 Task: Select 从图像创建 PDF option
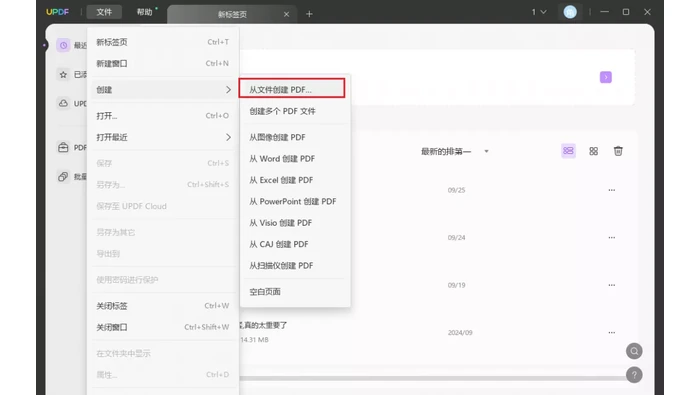295,137
